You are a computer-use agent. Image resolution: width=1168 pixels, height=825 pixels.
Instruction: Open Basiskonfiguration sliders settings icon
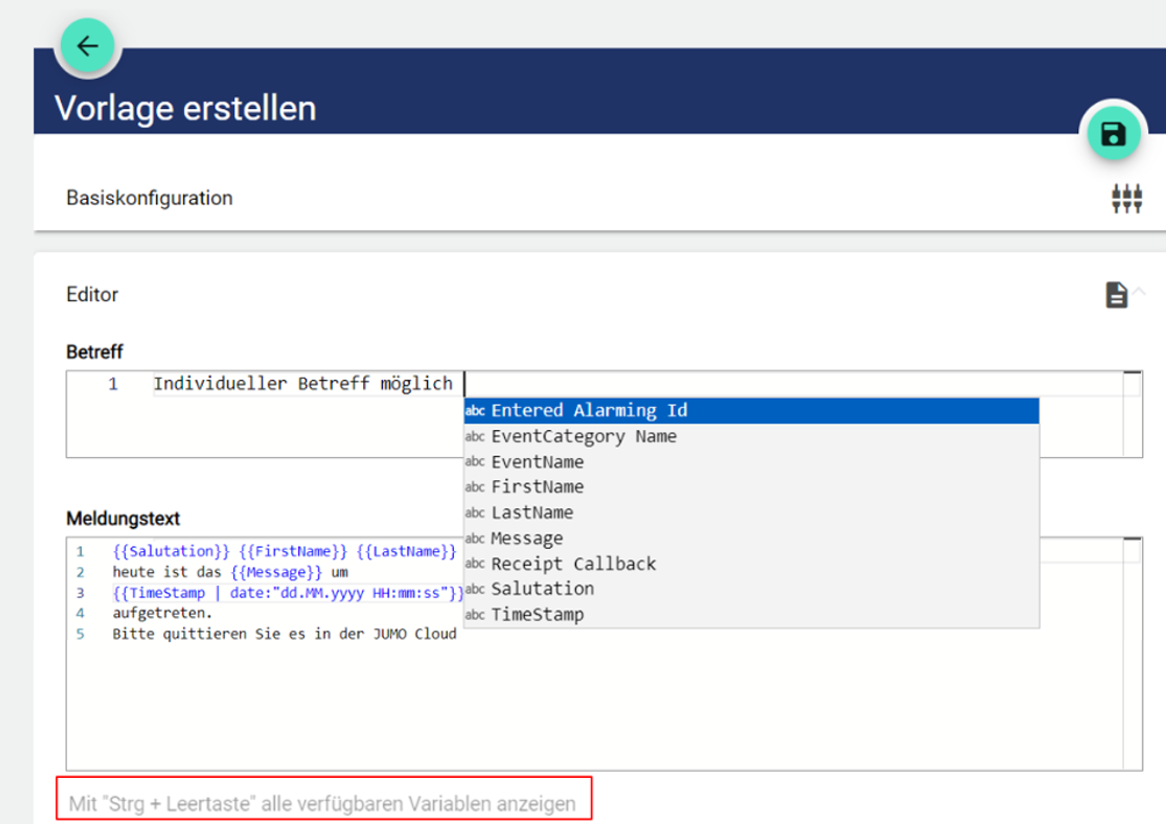pyautogui.click(x=1126, y=198)
